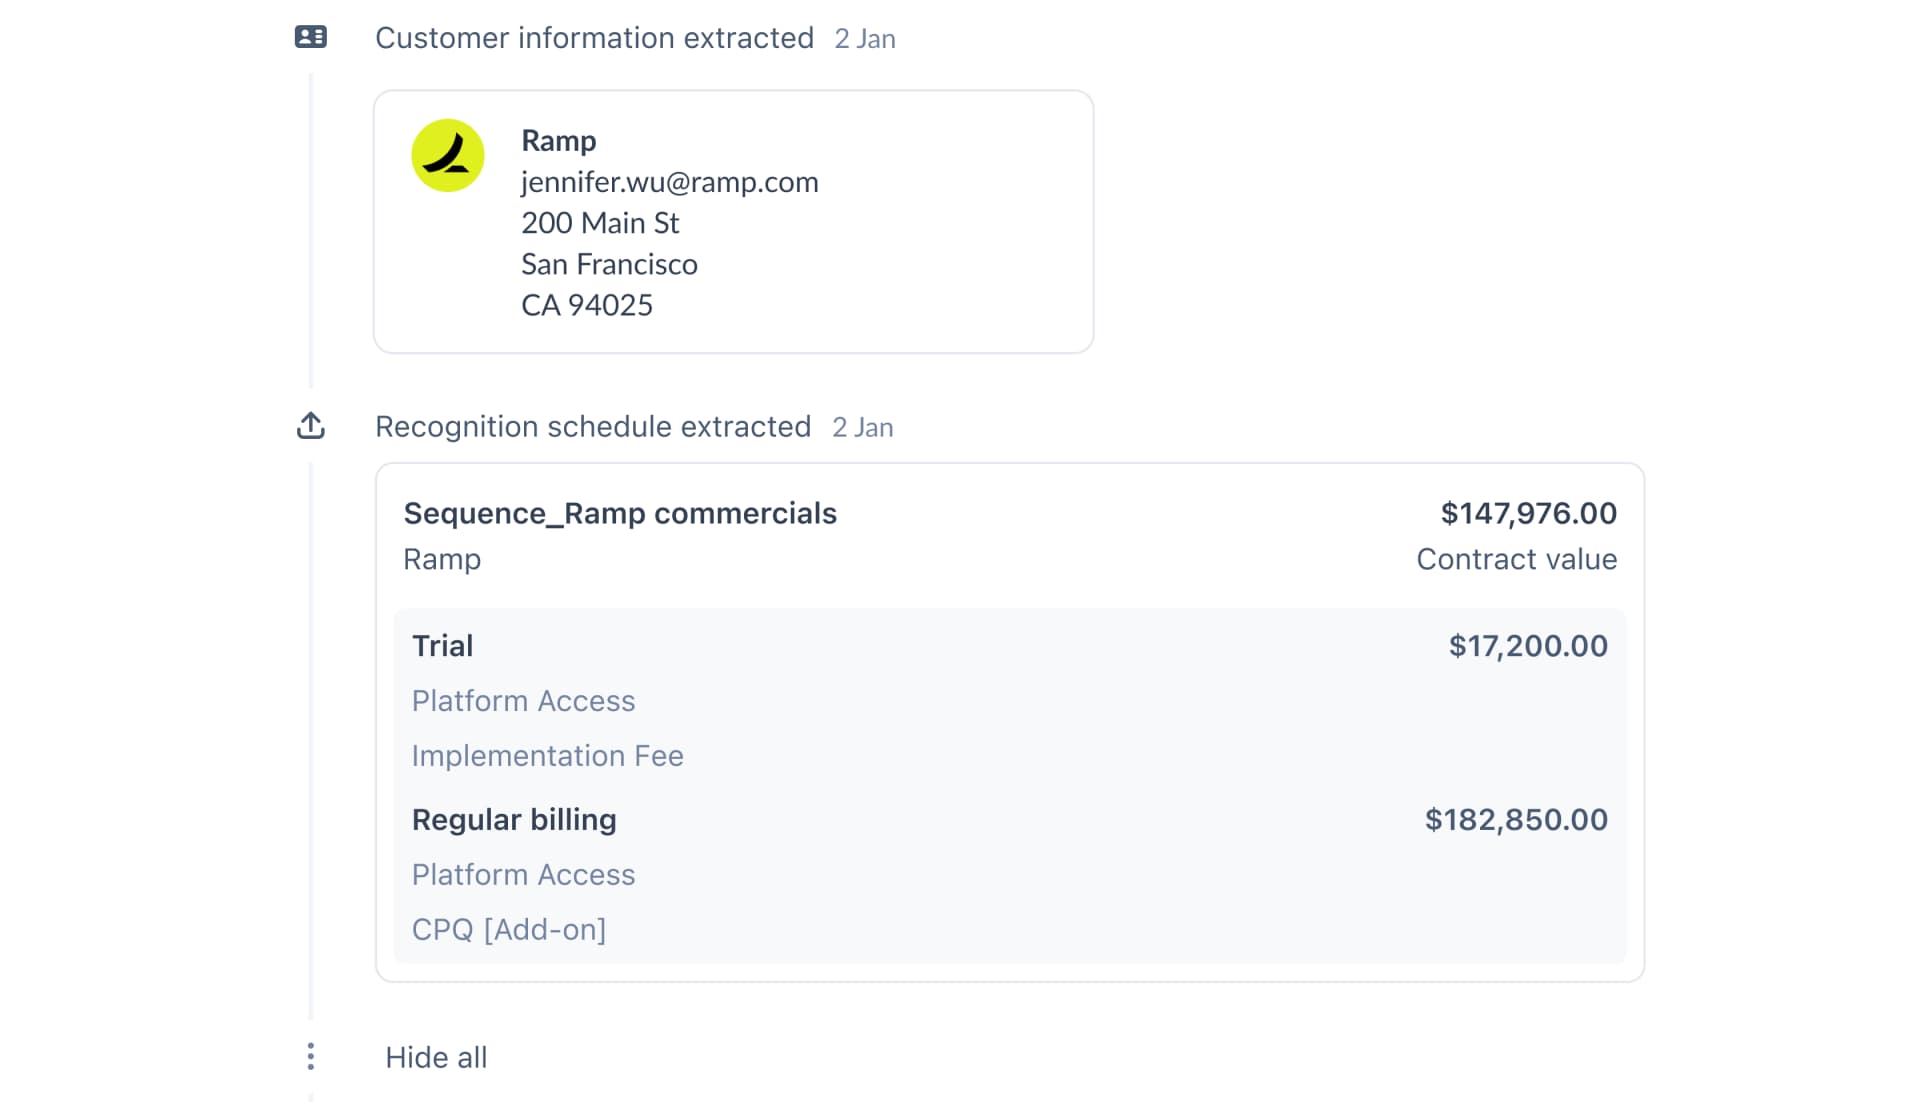Viewport: 1920px width, 1102px height.
Task: Click the jennifer.wu@ramp.com email address
Action: (669, 182)
